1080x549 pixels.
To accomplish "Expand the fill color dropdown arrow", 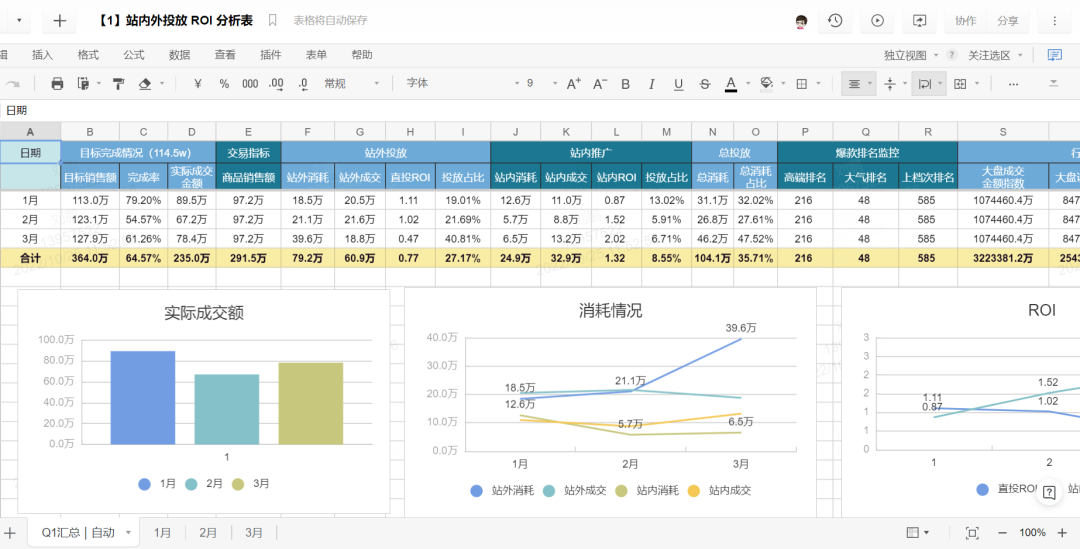I will (x=782, y=83).
